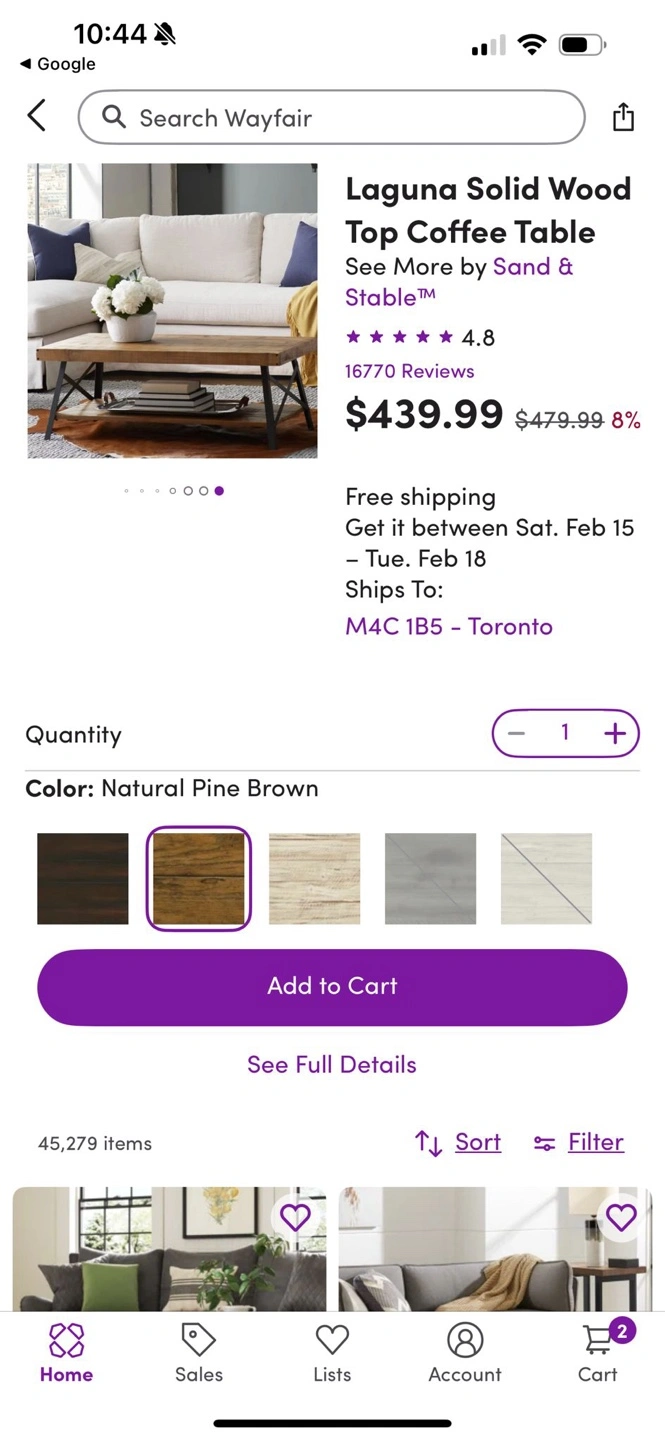Select the dark espresso color swatch
Image resolution: width=665 pixels, height=1440 pixels.
(83, 879)
